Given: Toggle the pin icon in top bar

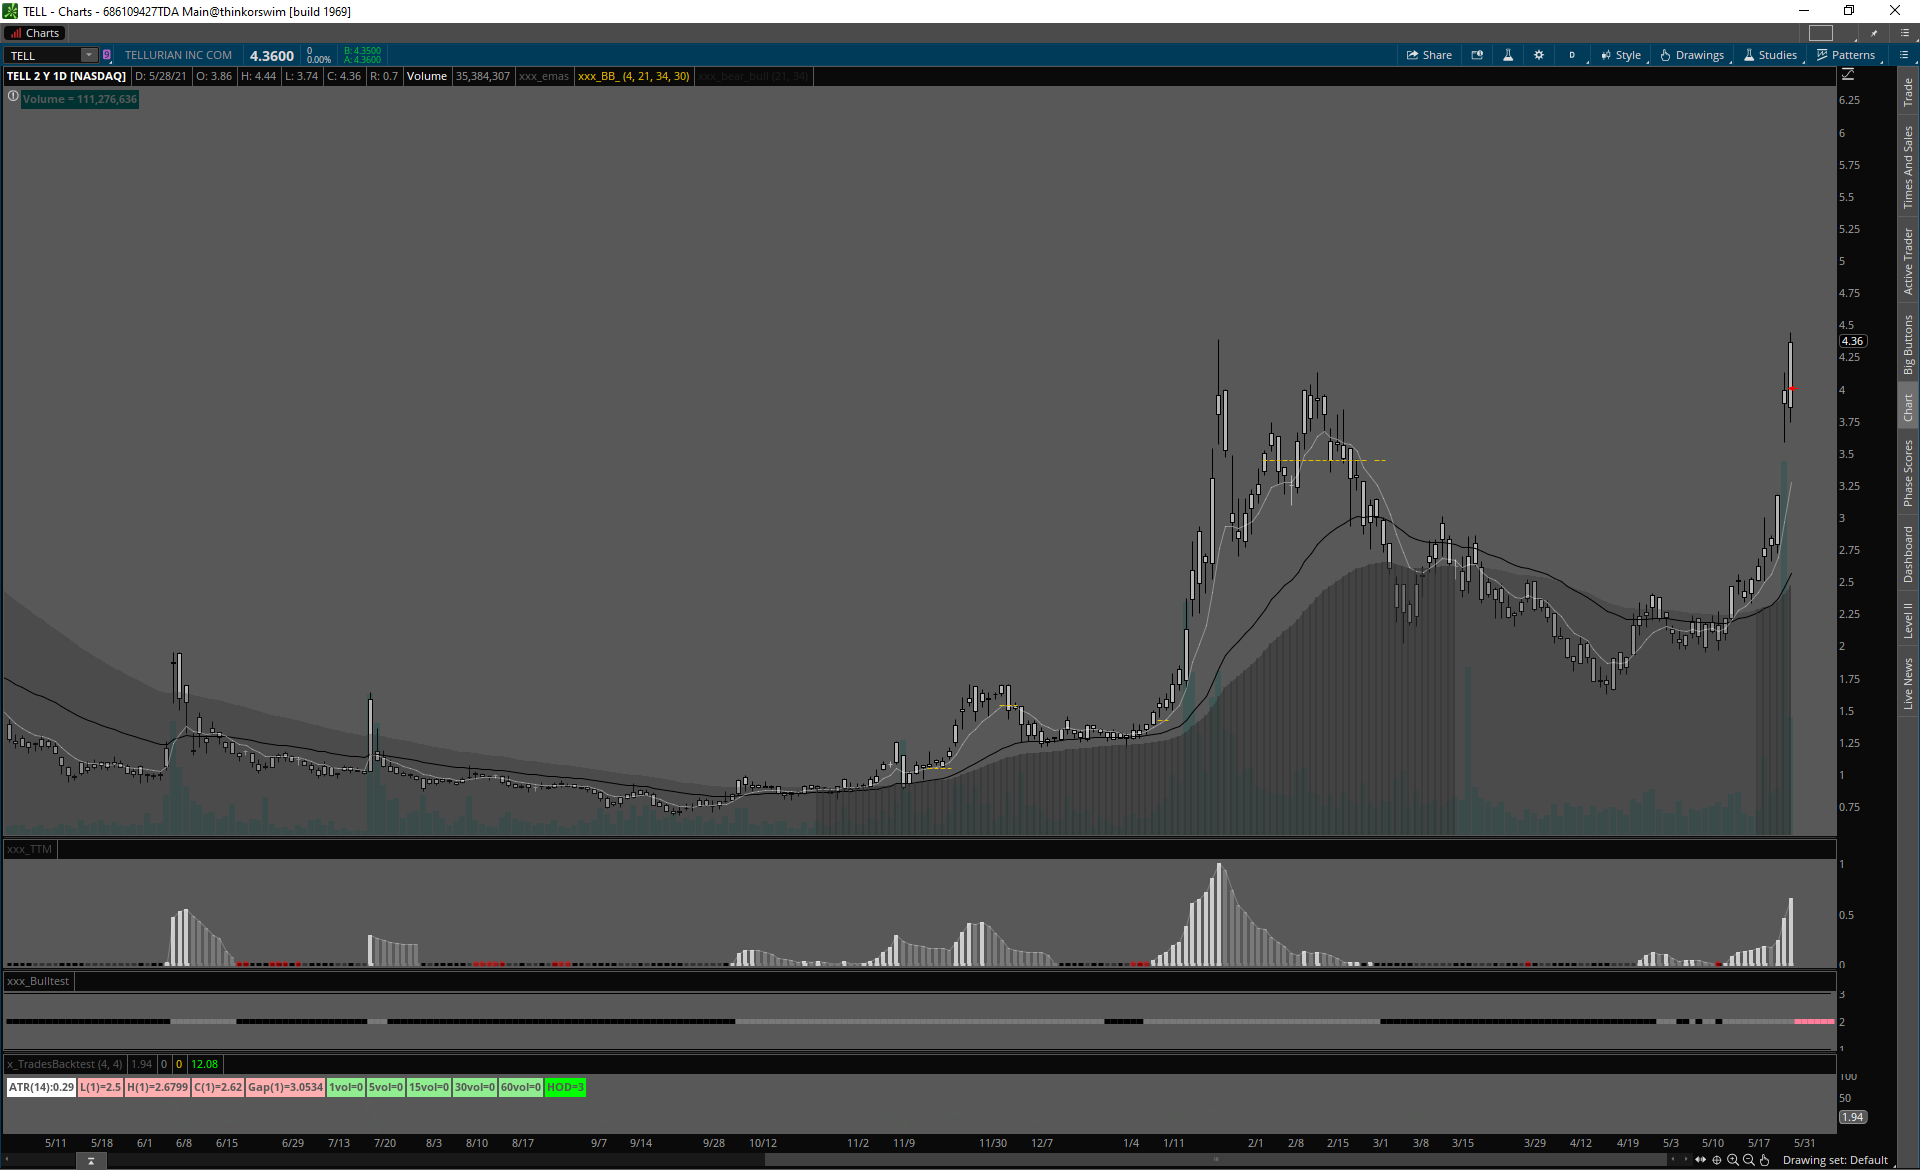Looking at the screenshot, I should pos(1875,33).
